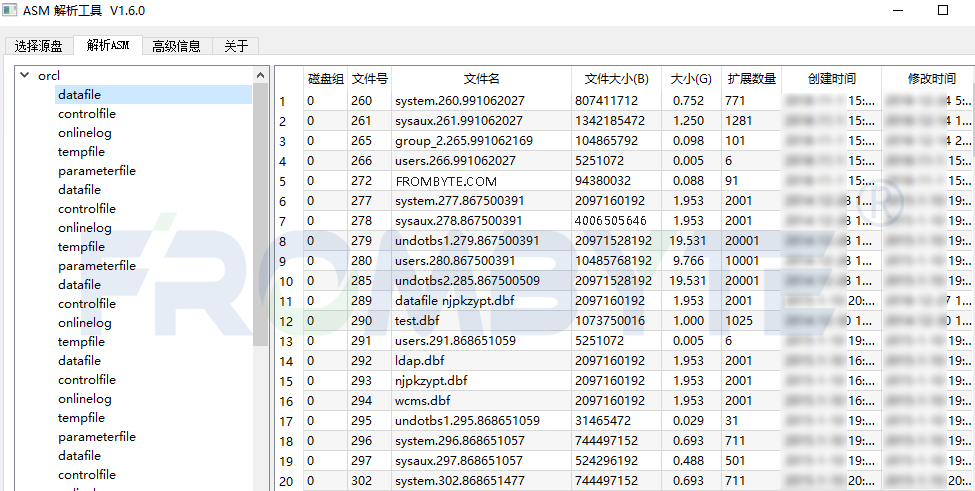This screenshot has width=975, height=491.
Task: Click the orcl root label
Action: pos(49,75)
